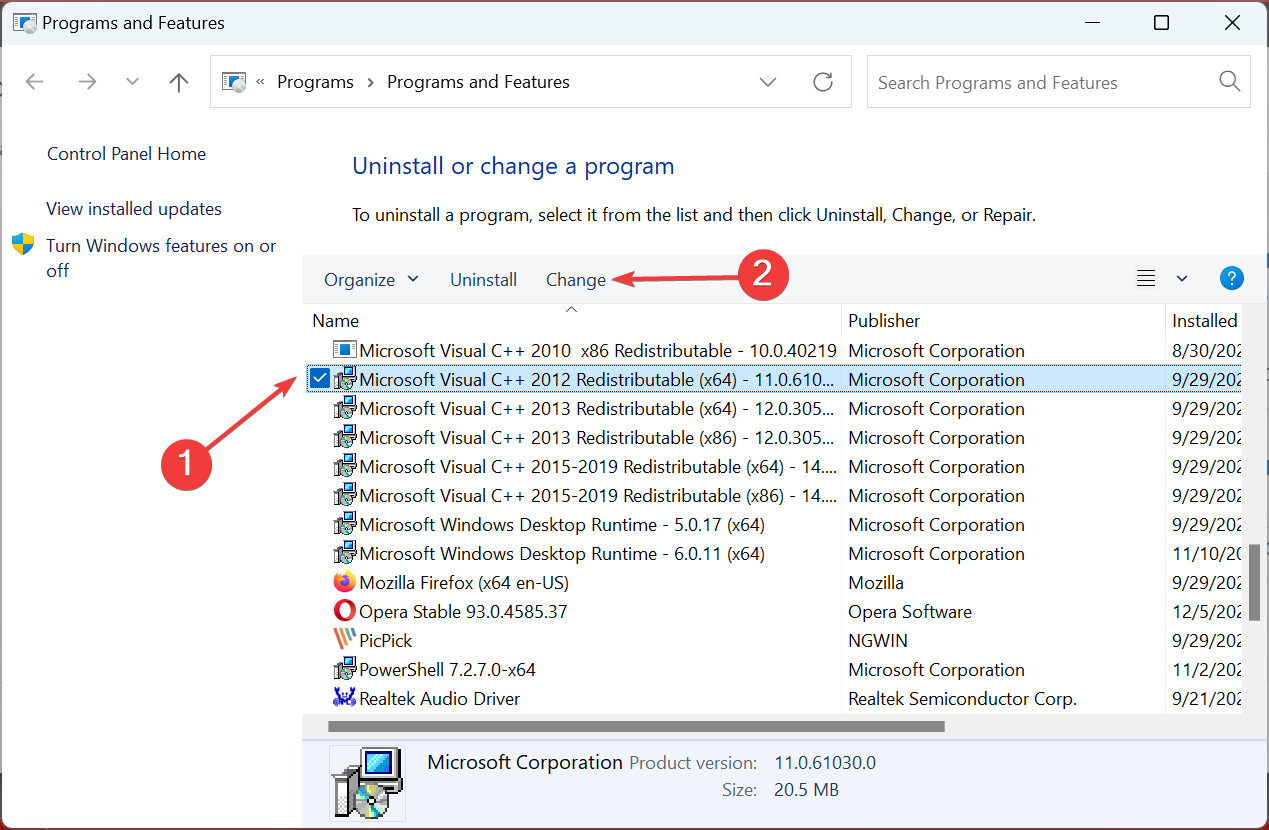Click the Visual C++ 2015-2019 x64 installer icon
Image resolution: width=1269 pixels, height=830 pixels.
[x=344, y=466]
